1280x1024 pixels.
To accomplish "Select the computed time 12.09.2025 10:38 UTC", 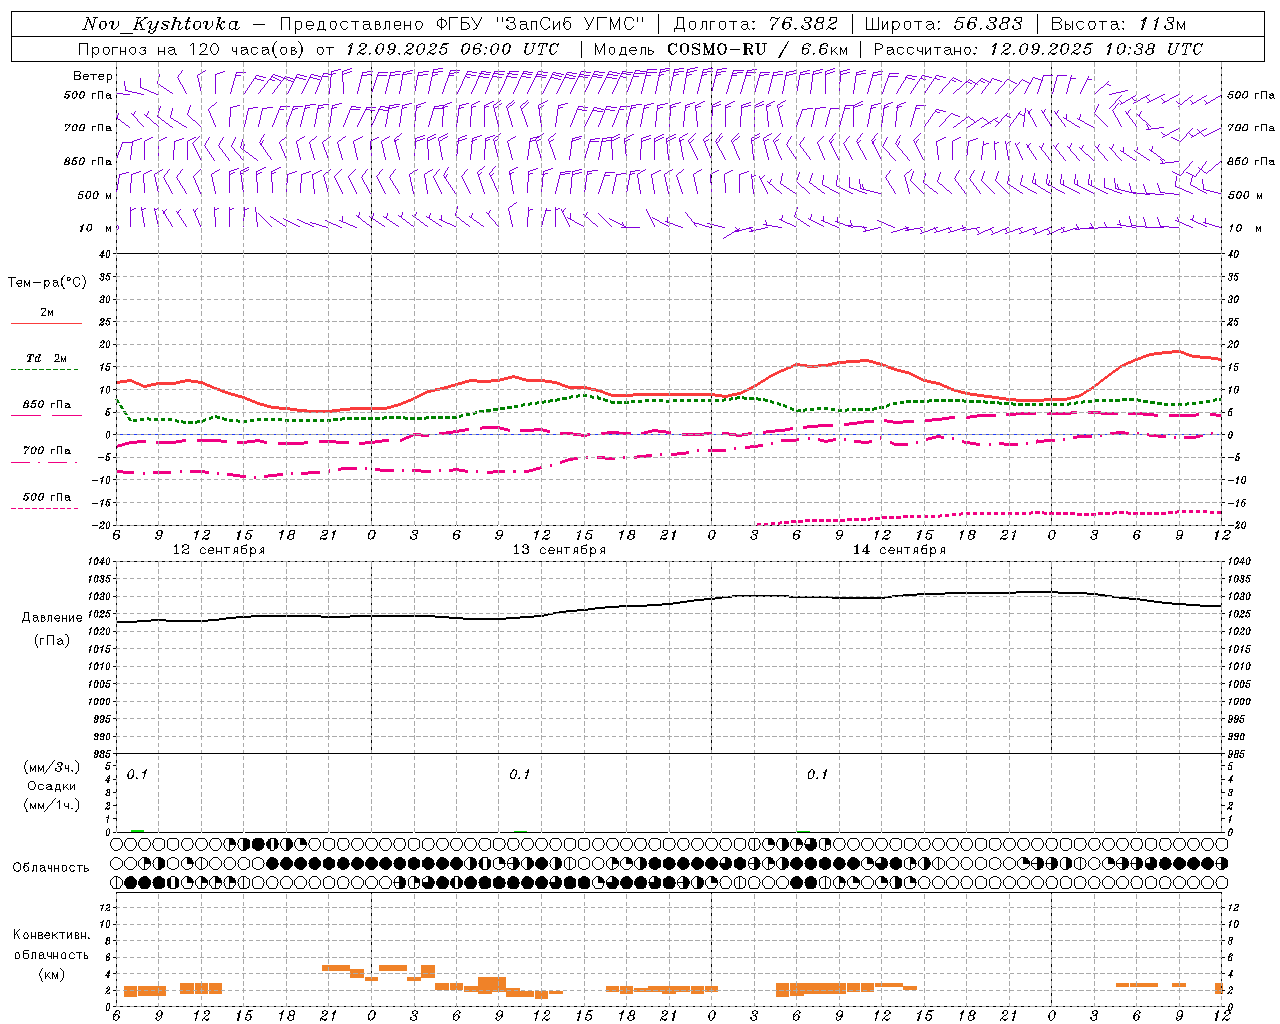I will pos(1096,49).
